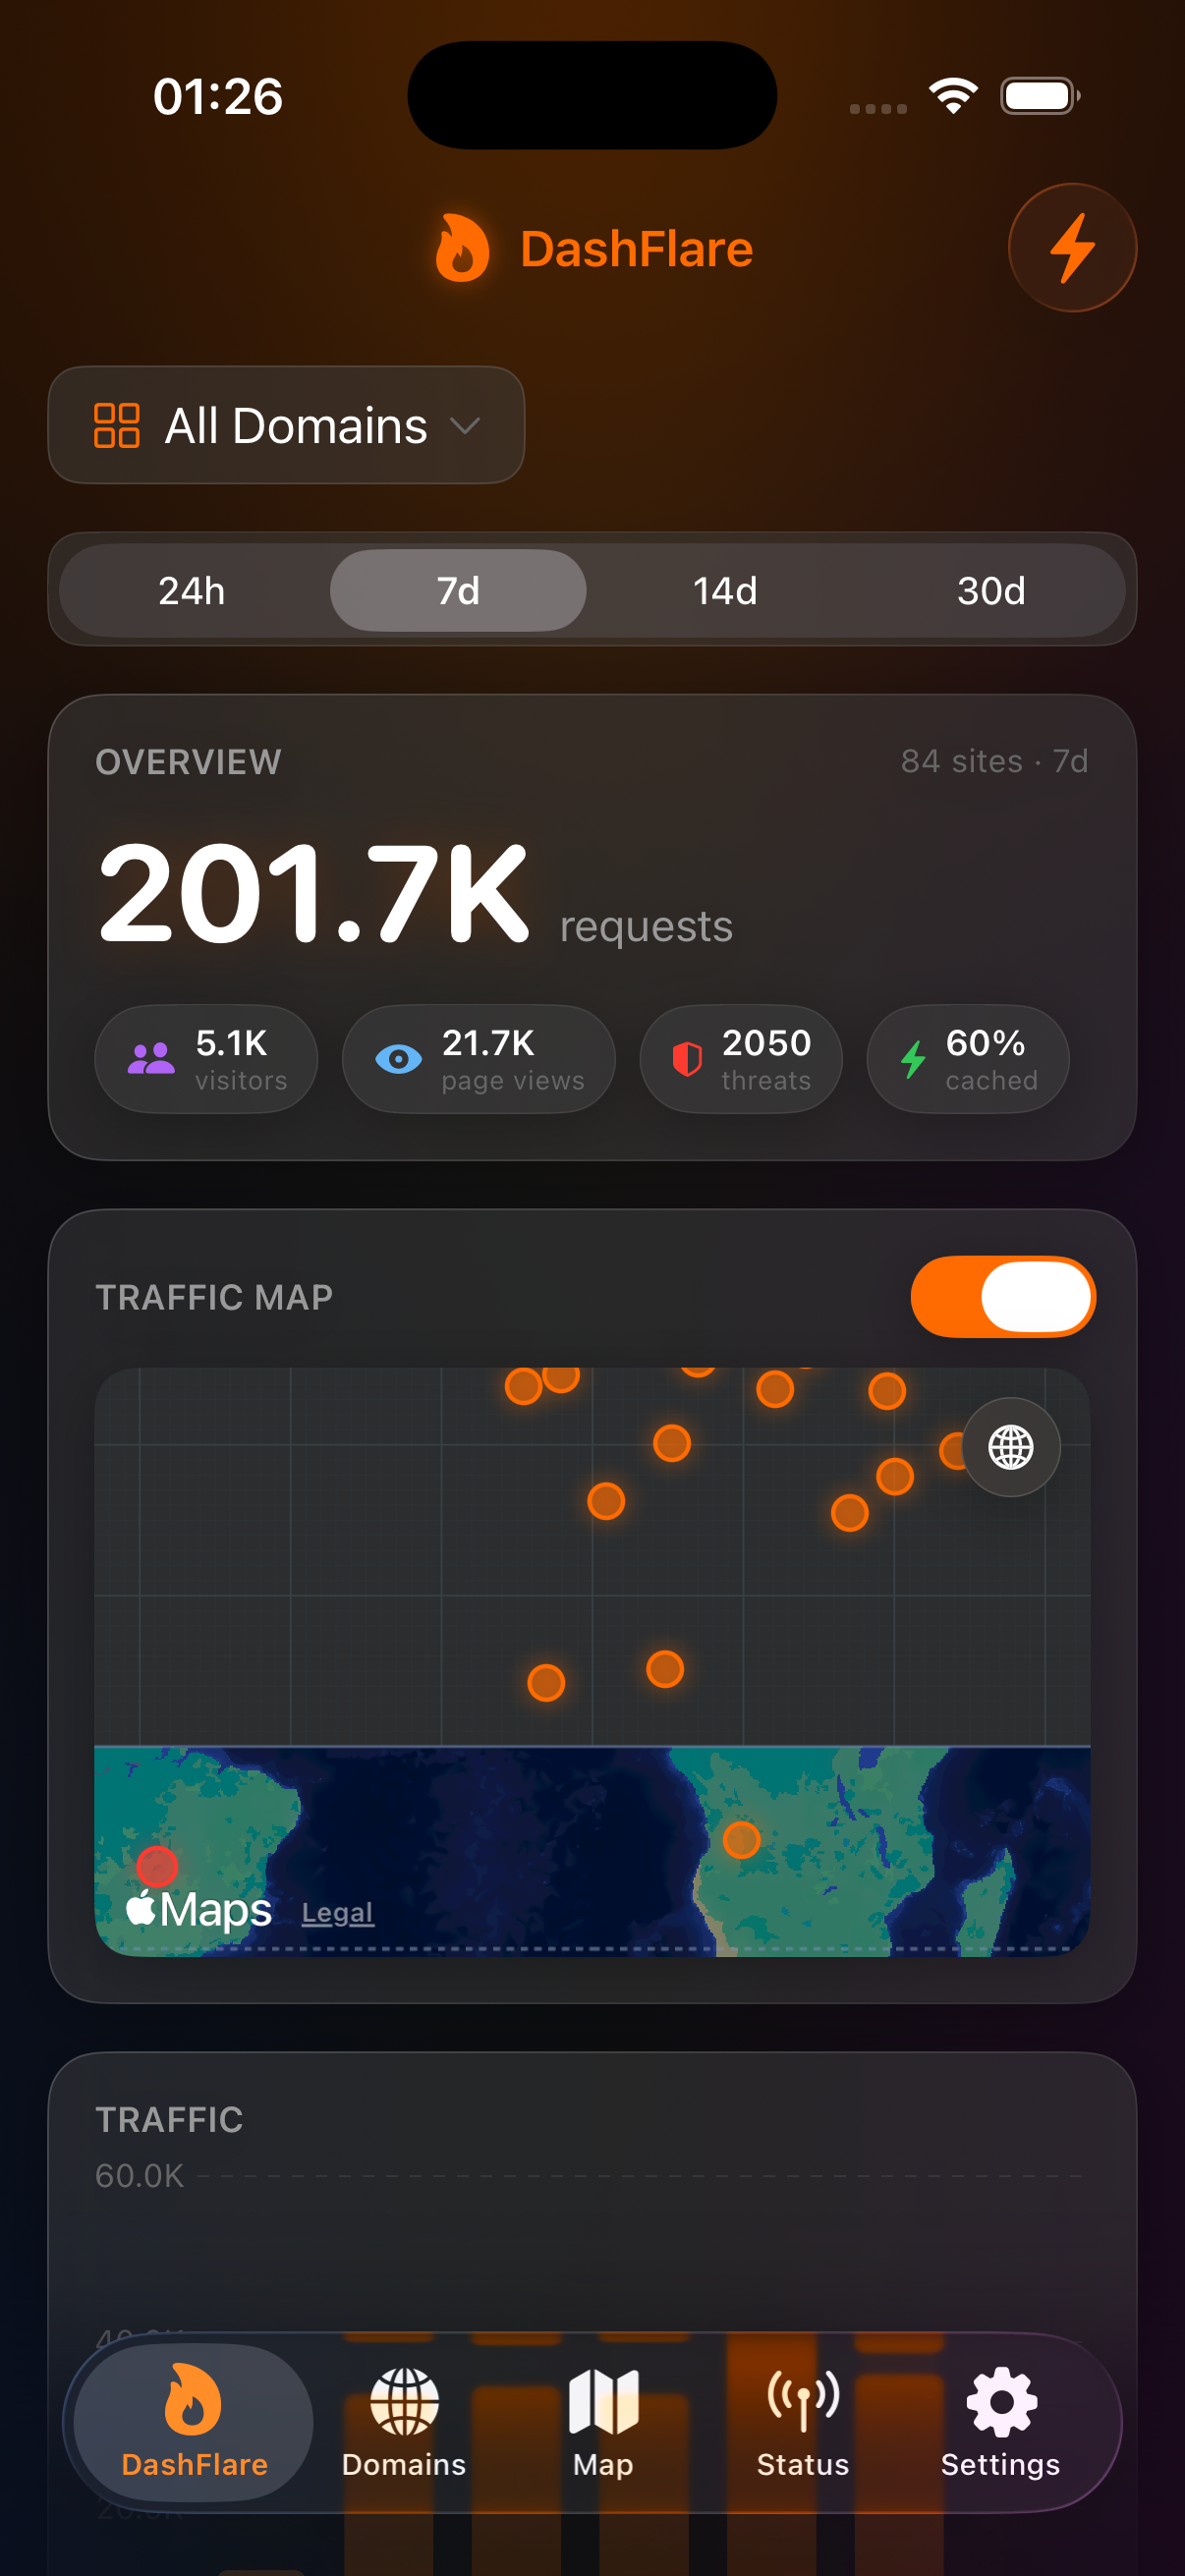Tap the Apple Maps logo on the map
This screenshot has width=1185, height=2576.
click(x=199, y=1909)
